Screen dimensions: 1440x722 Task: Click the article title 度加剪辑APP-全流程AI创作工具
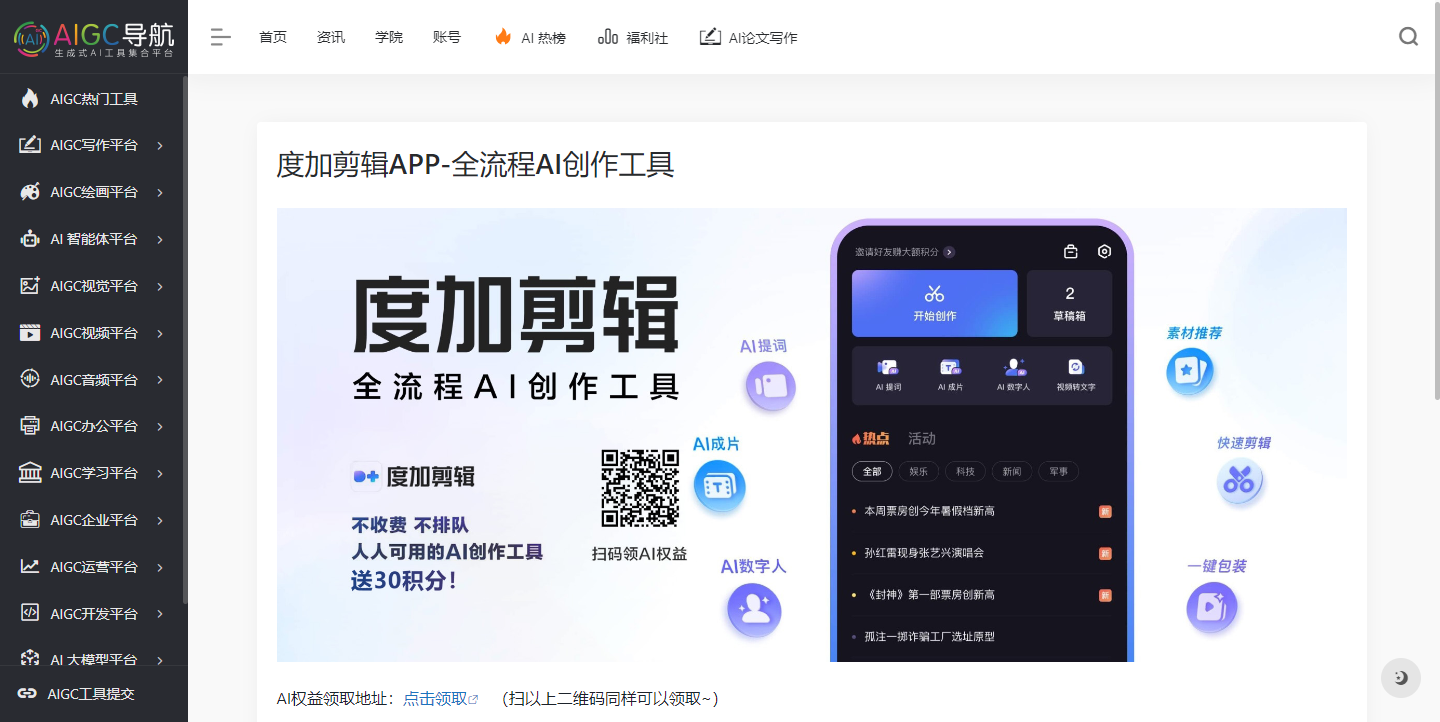(475, 163)
